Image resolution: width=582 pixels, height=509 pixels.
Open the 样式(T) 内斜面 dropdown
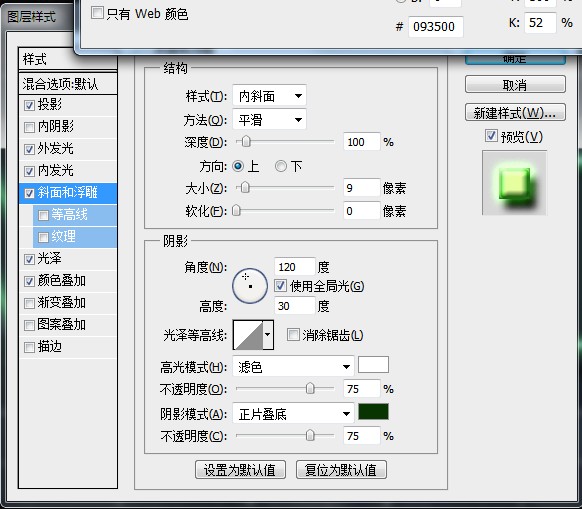[x=269, y=96]
